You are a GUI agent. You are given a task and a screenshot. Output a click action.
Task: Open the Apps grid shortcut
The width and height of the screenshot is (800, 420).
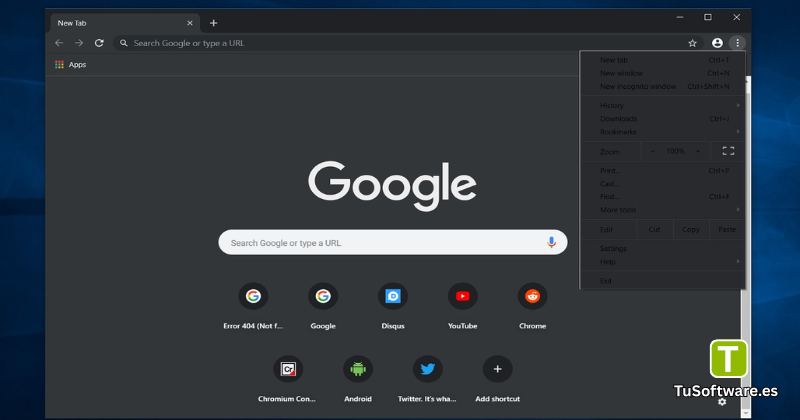point(59,64)
